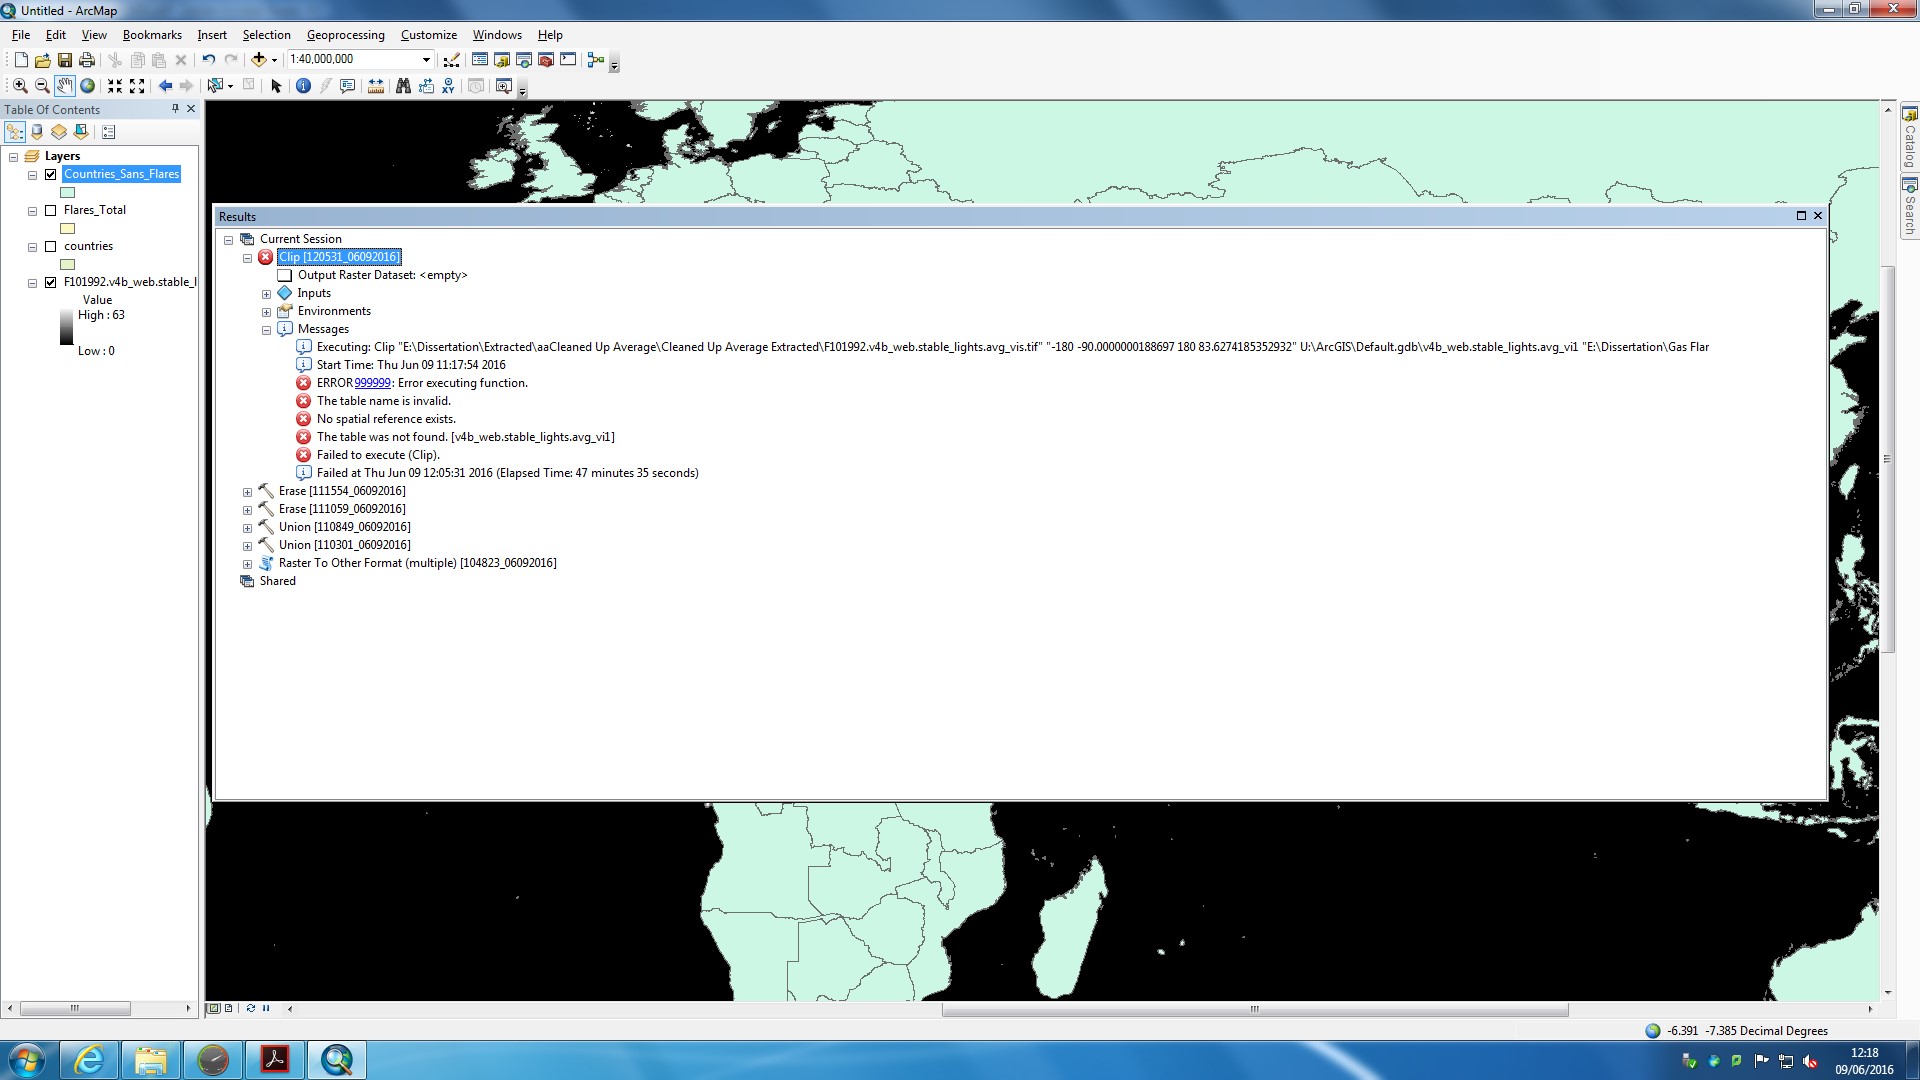Screen dimensions: 1920x1080
Task: Open the map scale dropdown
Action: tap(426, 60)
